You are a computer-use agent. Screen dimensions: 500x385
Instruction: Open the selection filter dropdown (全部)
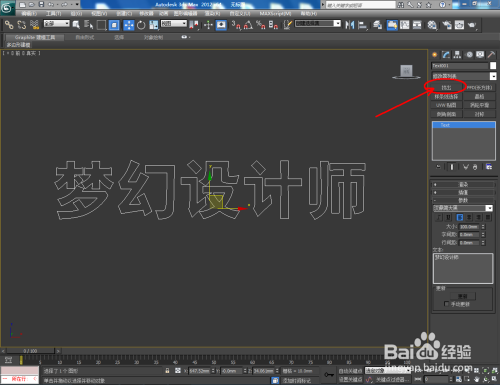57,24
